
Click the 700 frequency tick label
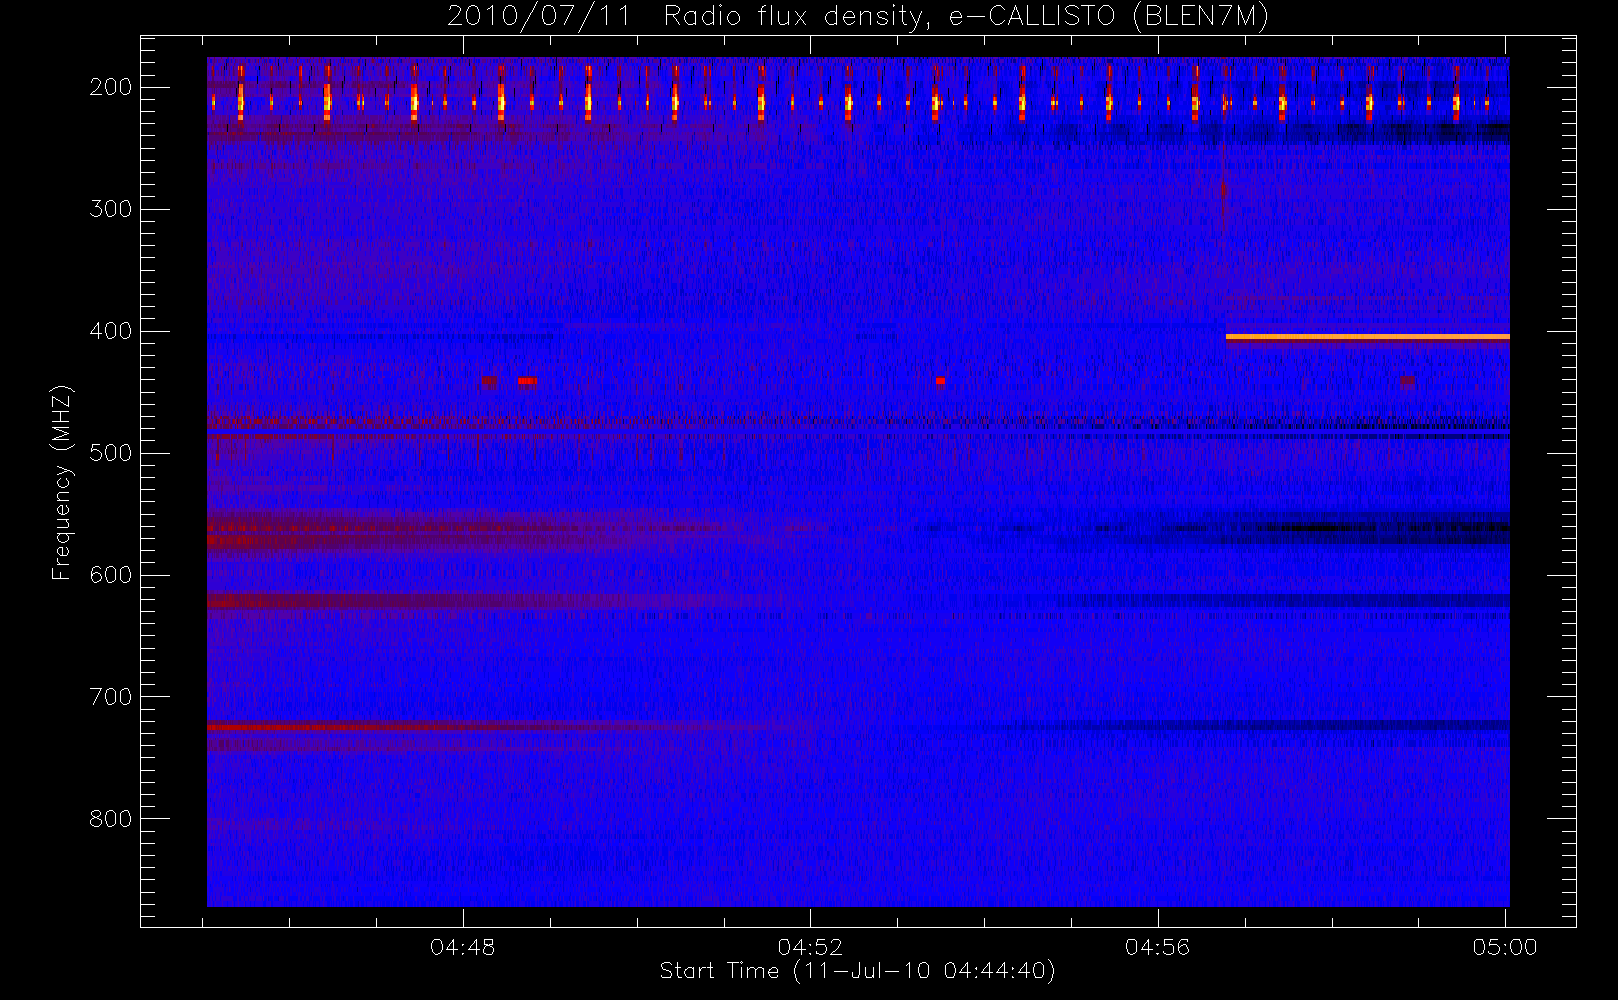click(x=111, y=697)
